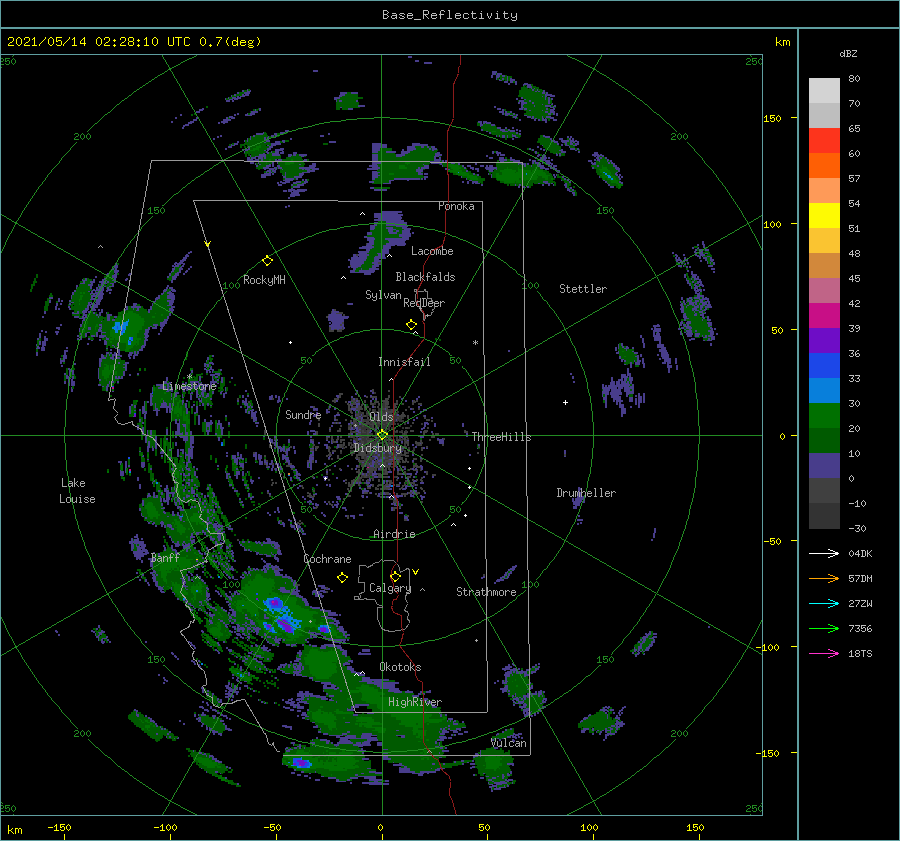The image size is (900, 841).
Task: Choose the bright green 30–20 dBZ swatch
Action: pos(824,416)
